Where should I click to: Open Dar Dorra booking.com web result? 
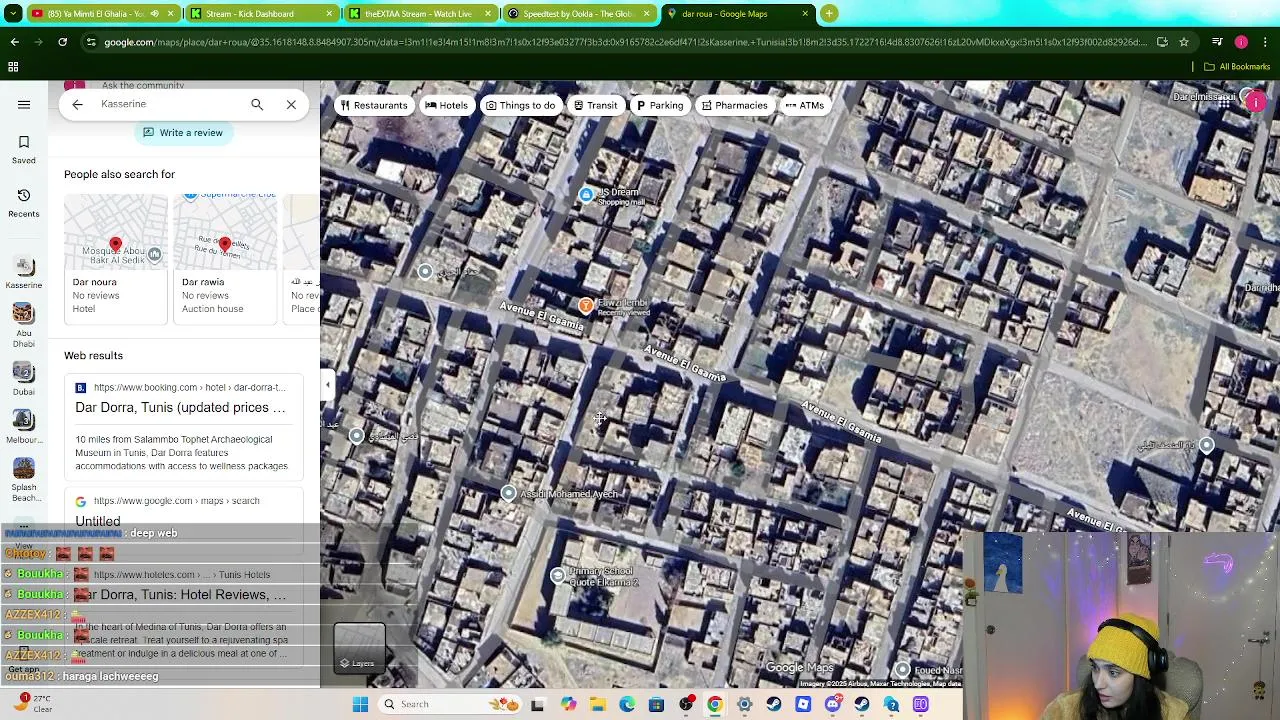pos(180,407)
